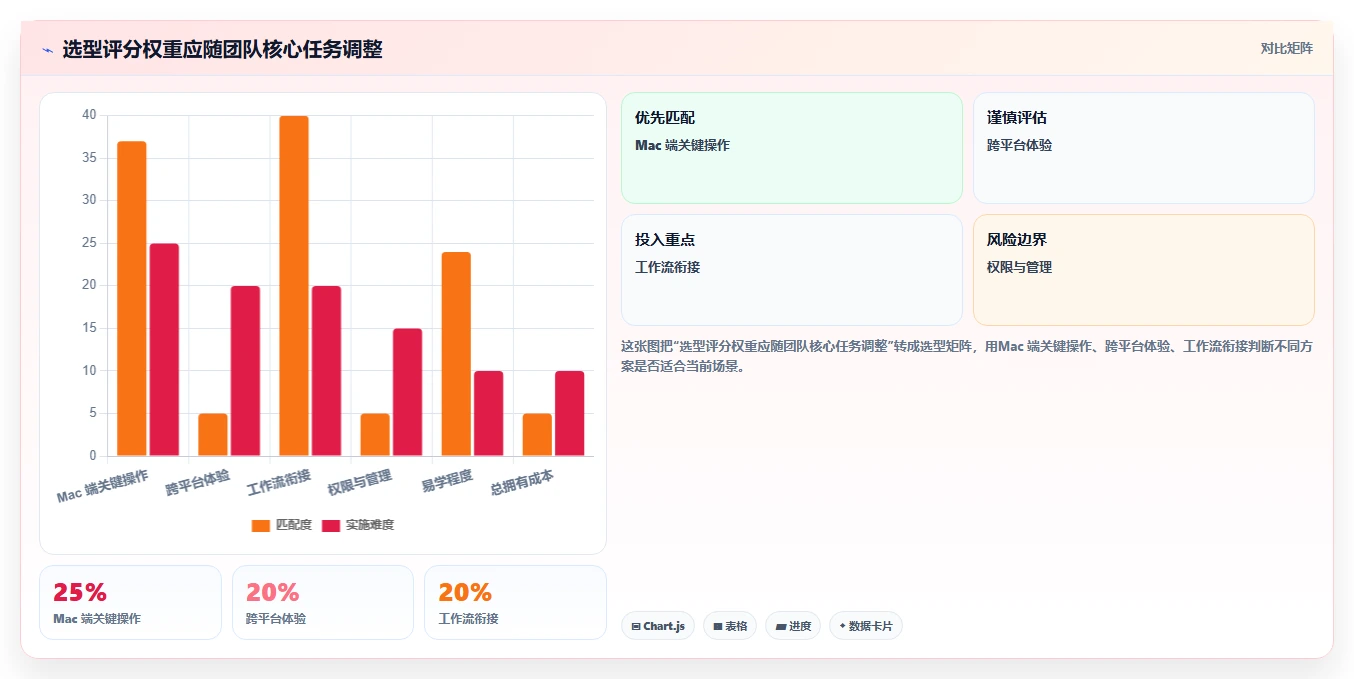Click the red 实施难度 bar for 权限与管理
1354x679 pixels.
407,392
